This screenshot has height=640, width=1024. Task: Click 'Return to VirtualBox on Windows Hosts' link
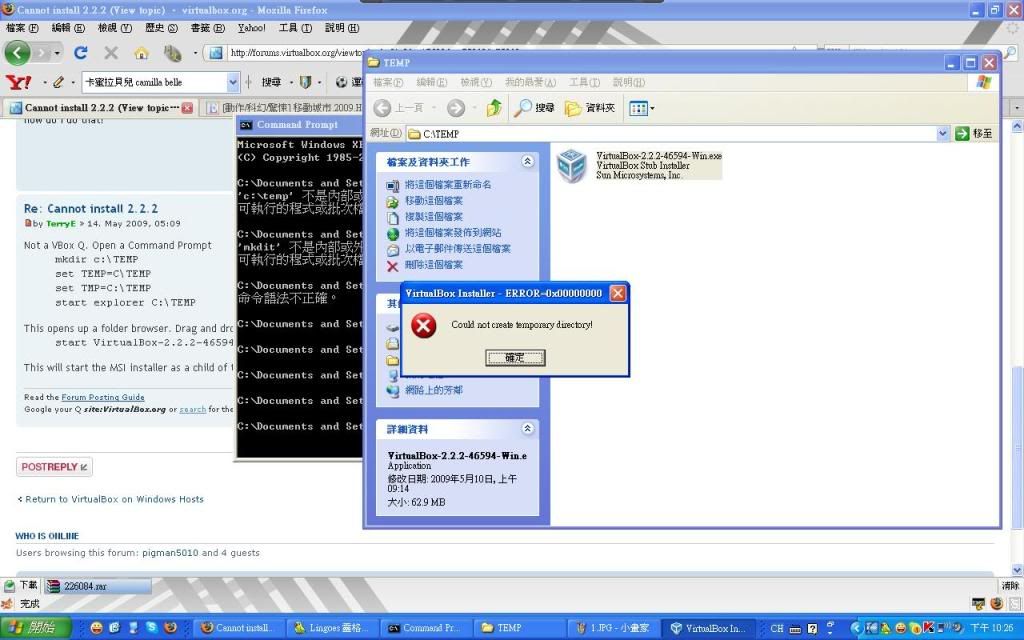pyautogui.click(x=110, y=499)
